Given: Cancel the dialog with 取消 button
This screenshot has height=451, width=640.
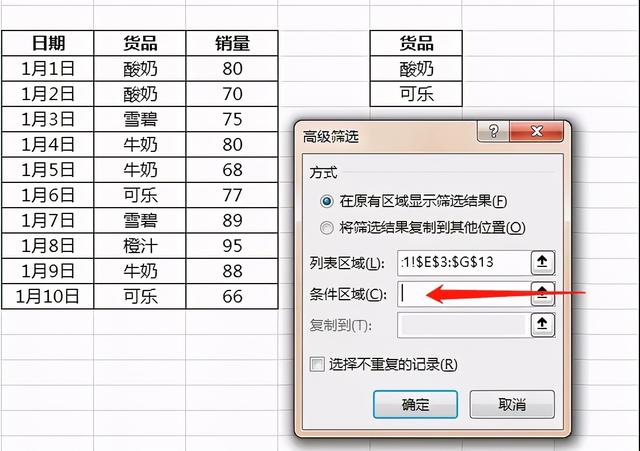Looking at the screenshot, I should (x=512, y=404).
